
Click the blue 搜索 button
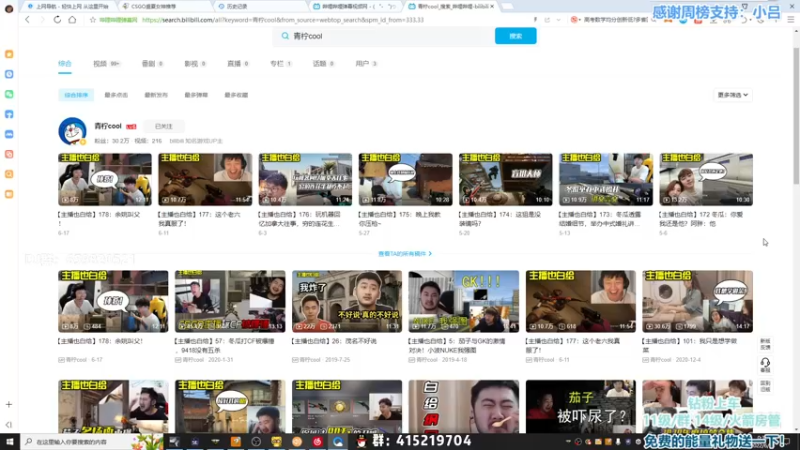[515, 36]
